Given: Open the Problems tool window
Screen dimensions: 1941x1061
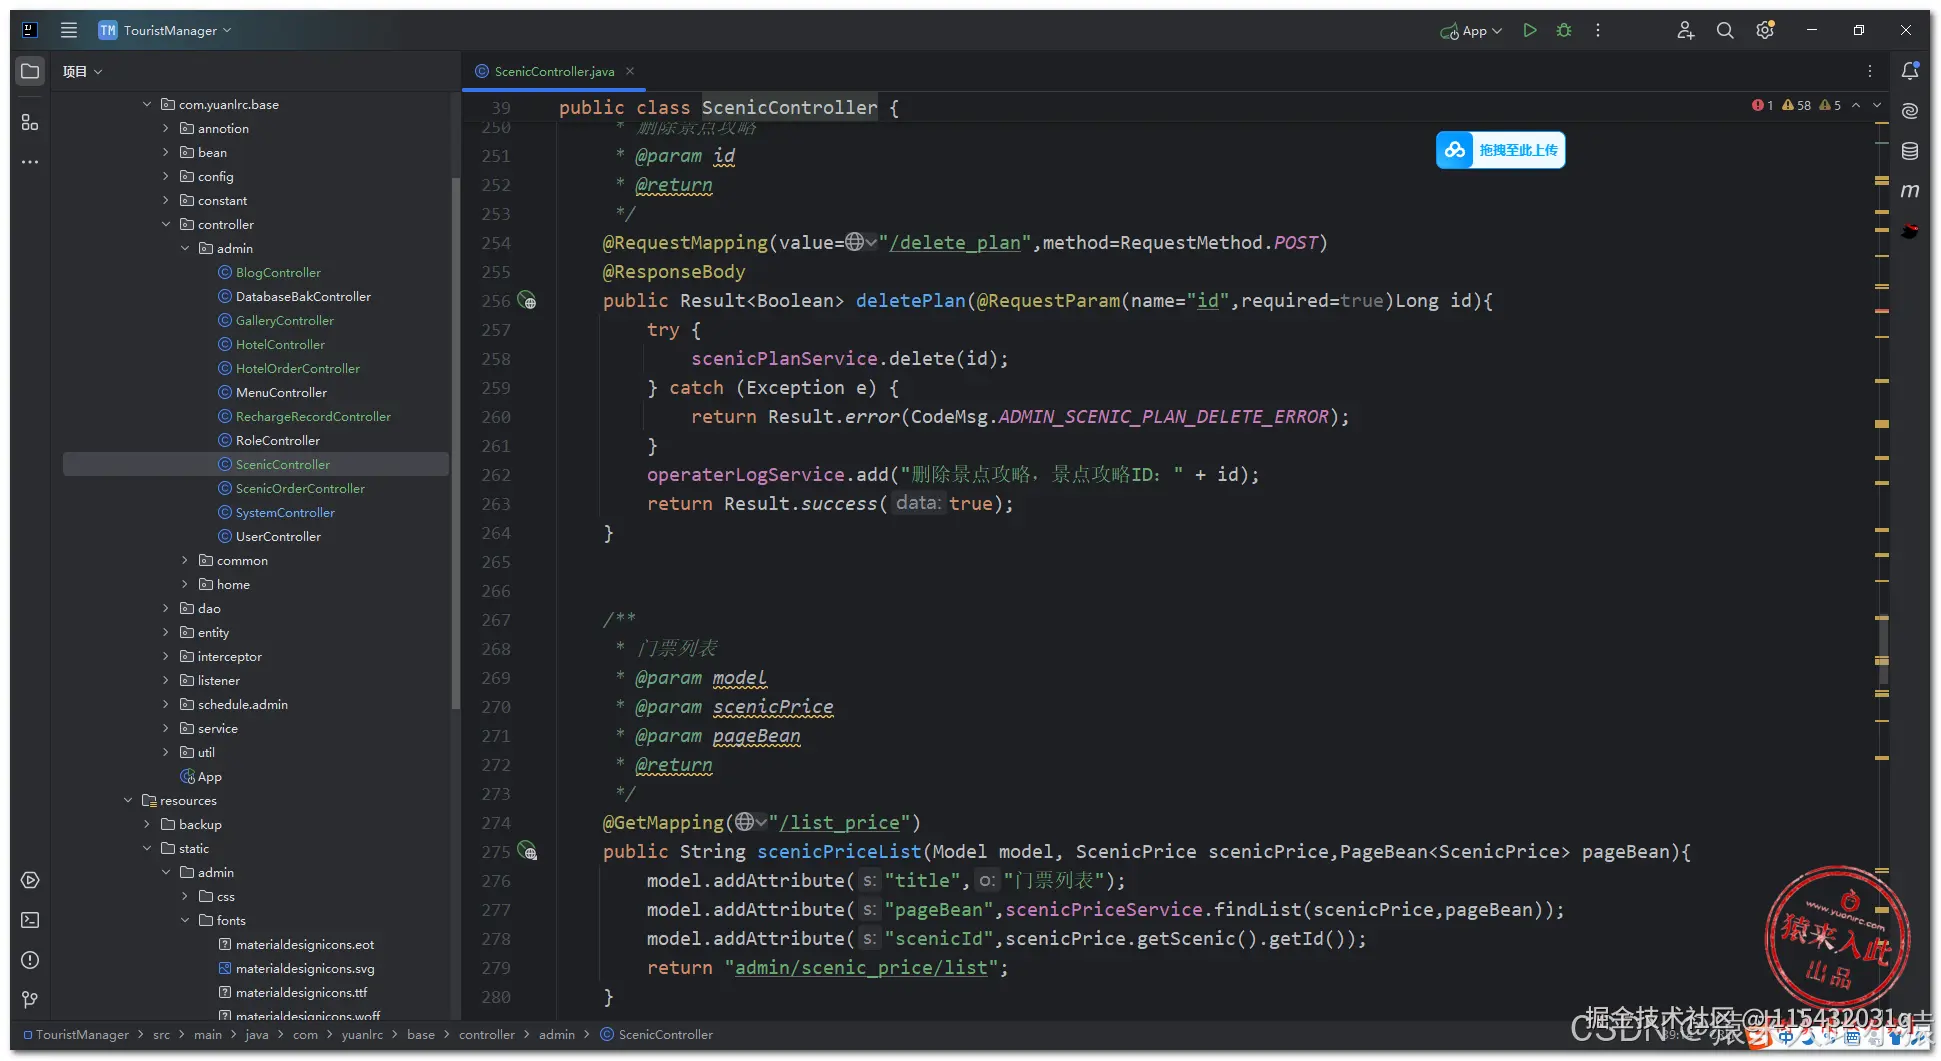Looking at the screenshot, I should pyautogui.click(x=30, y=960).
